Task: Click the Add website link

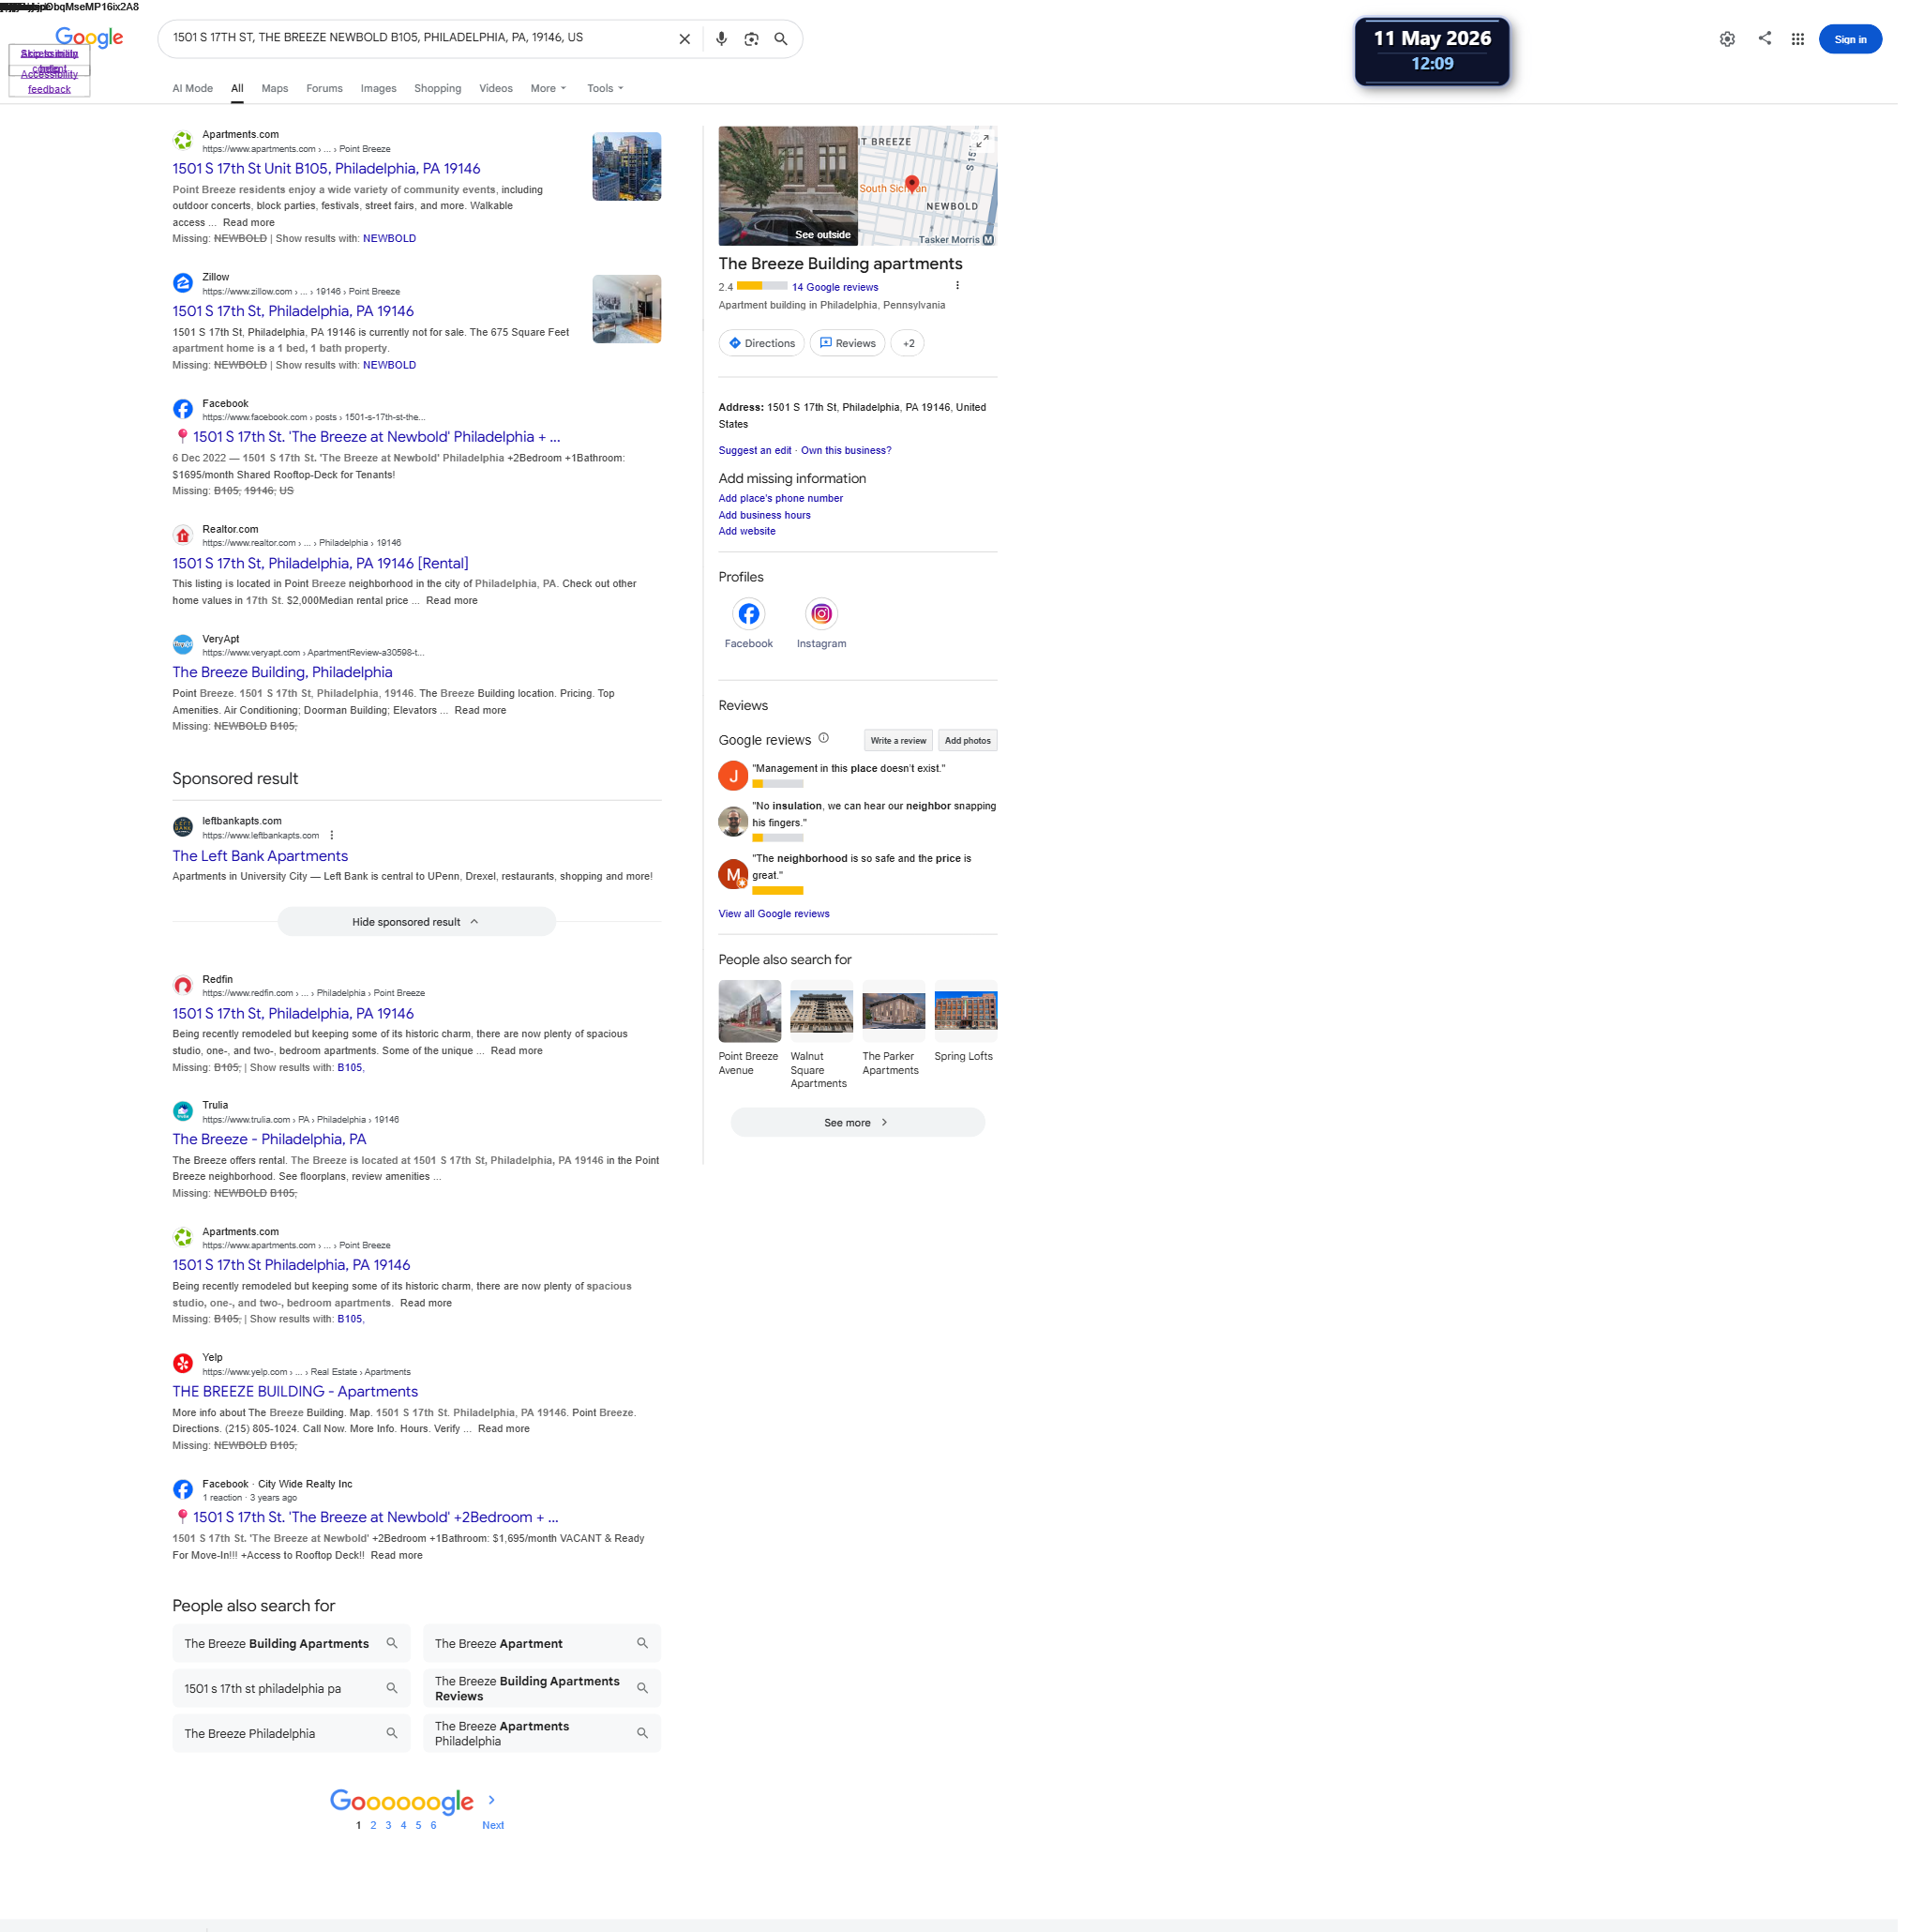Action: (x=747, y=531)
